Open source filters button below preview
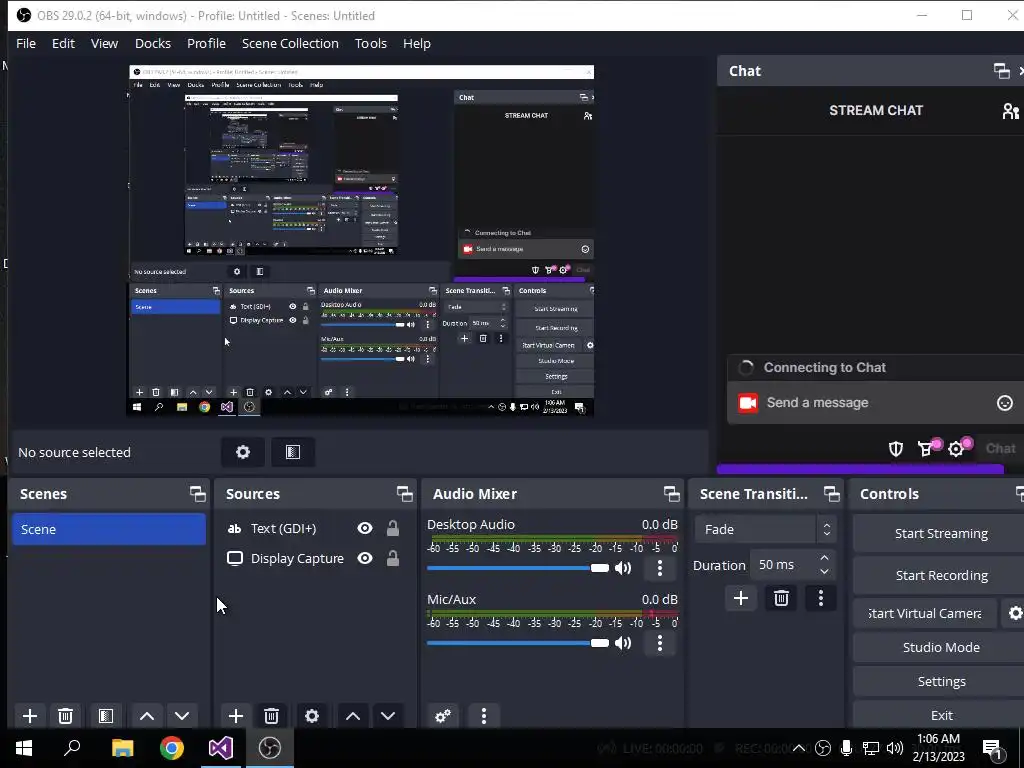 point(293,452)
